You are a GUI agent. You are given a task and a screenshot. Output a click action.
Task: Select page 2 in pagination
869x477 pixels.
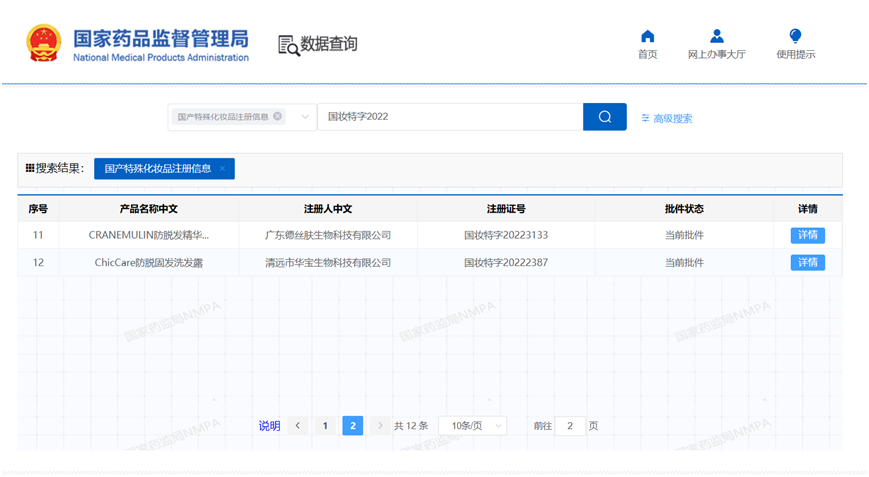(x=352, y=425)
